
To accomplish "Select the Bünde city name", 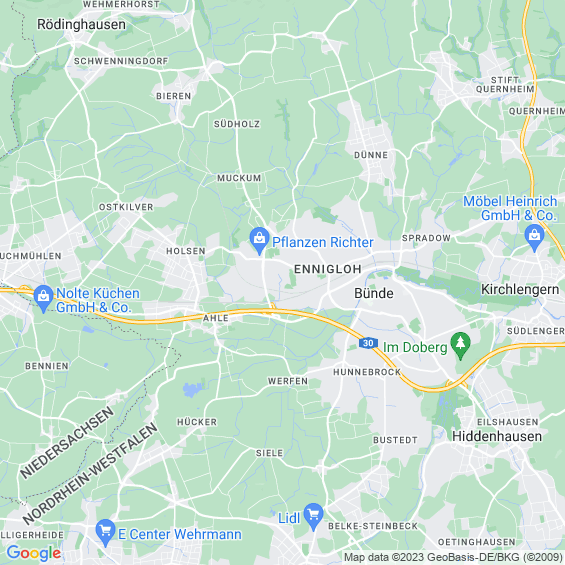I will coord(374,293).
